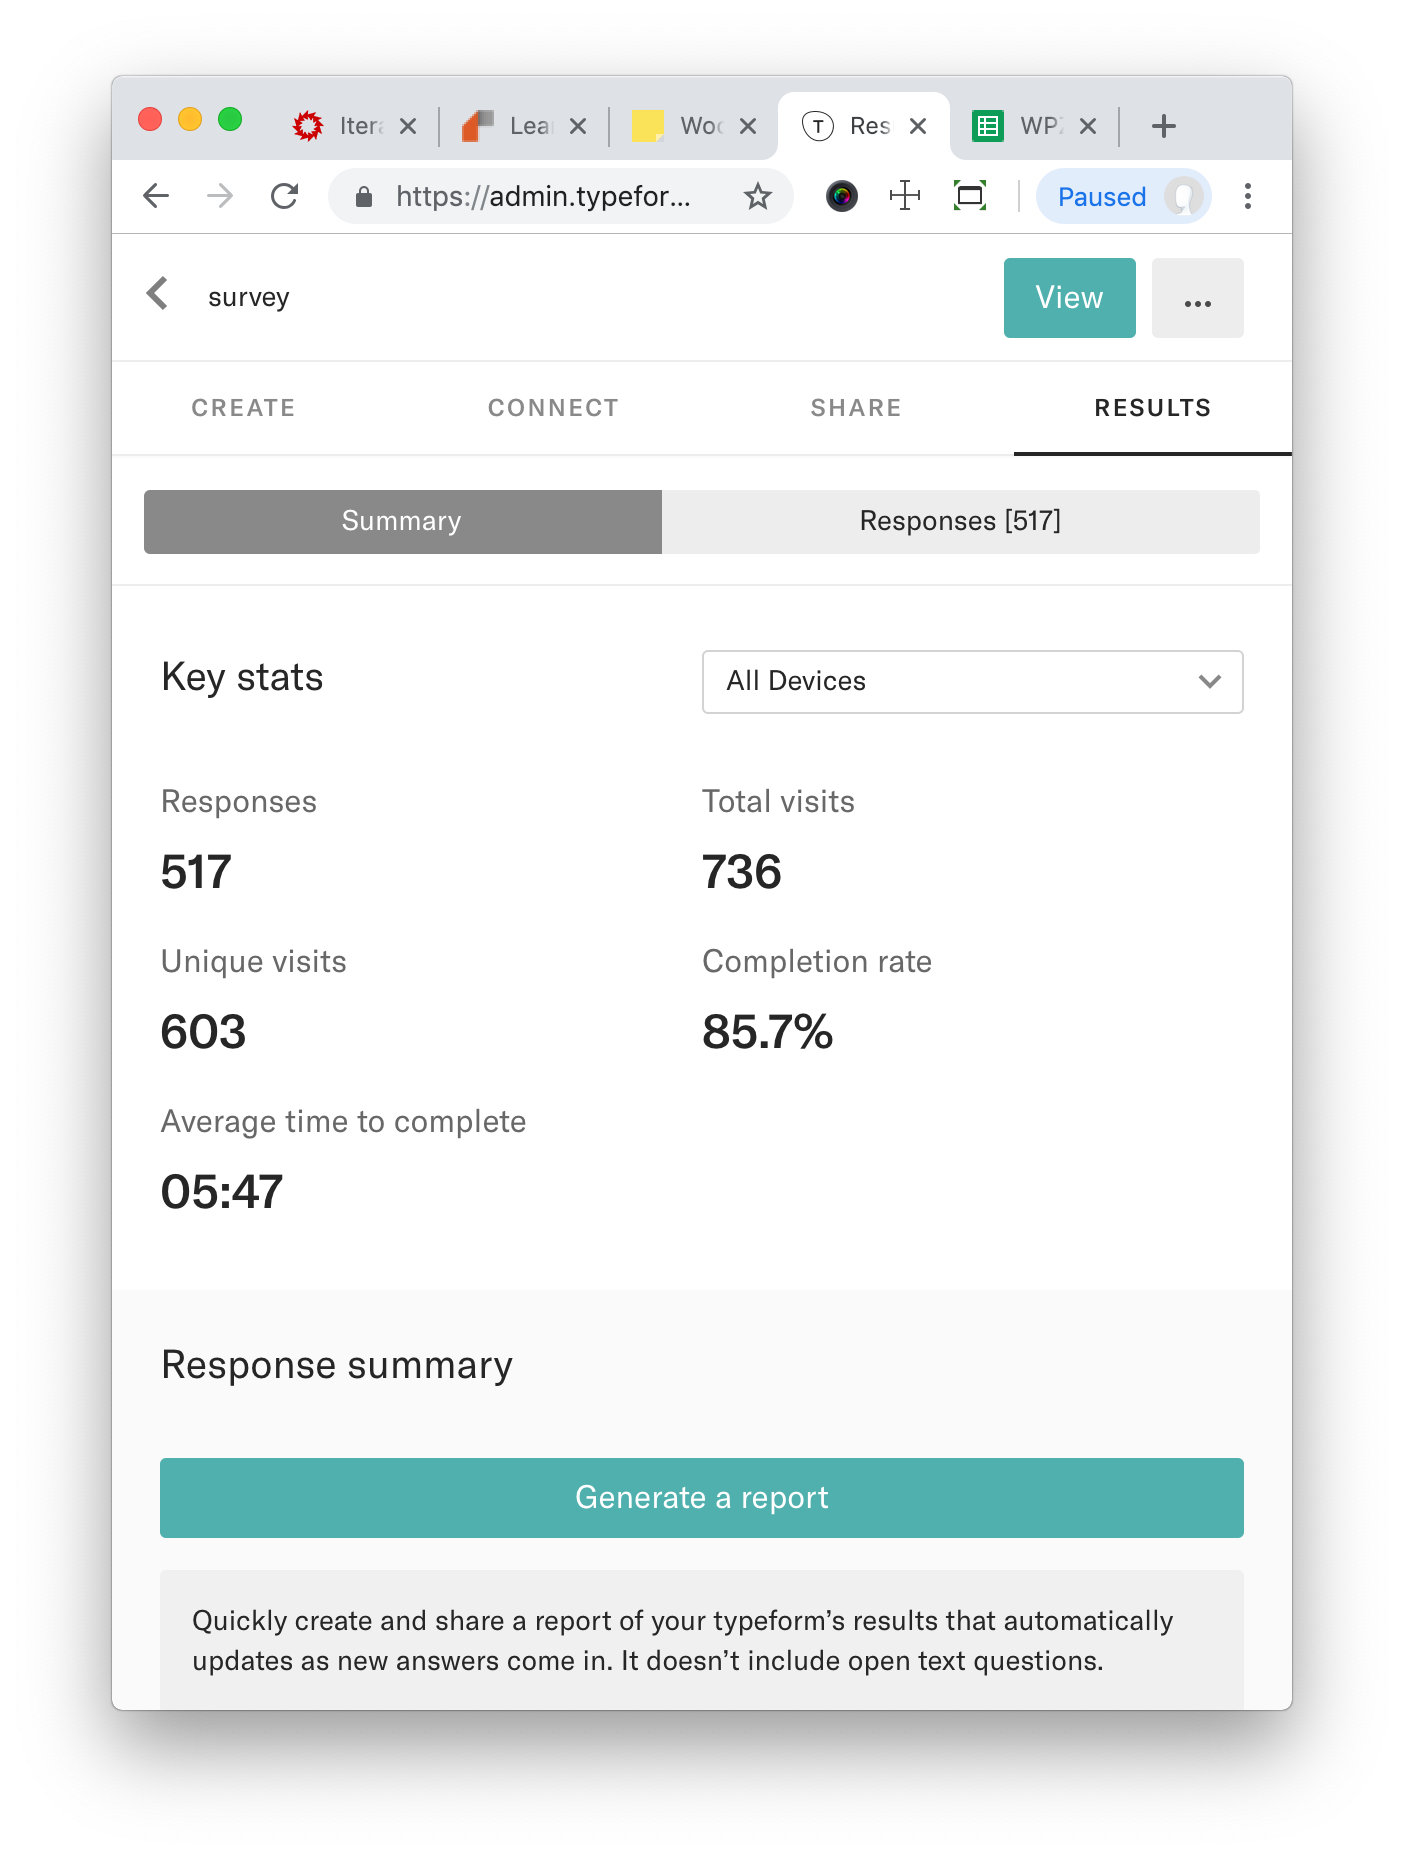Go back using the survey back chevron

tap(157, 294)
